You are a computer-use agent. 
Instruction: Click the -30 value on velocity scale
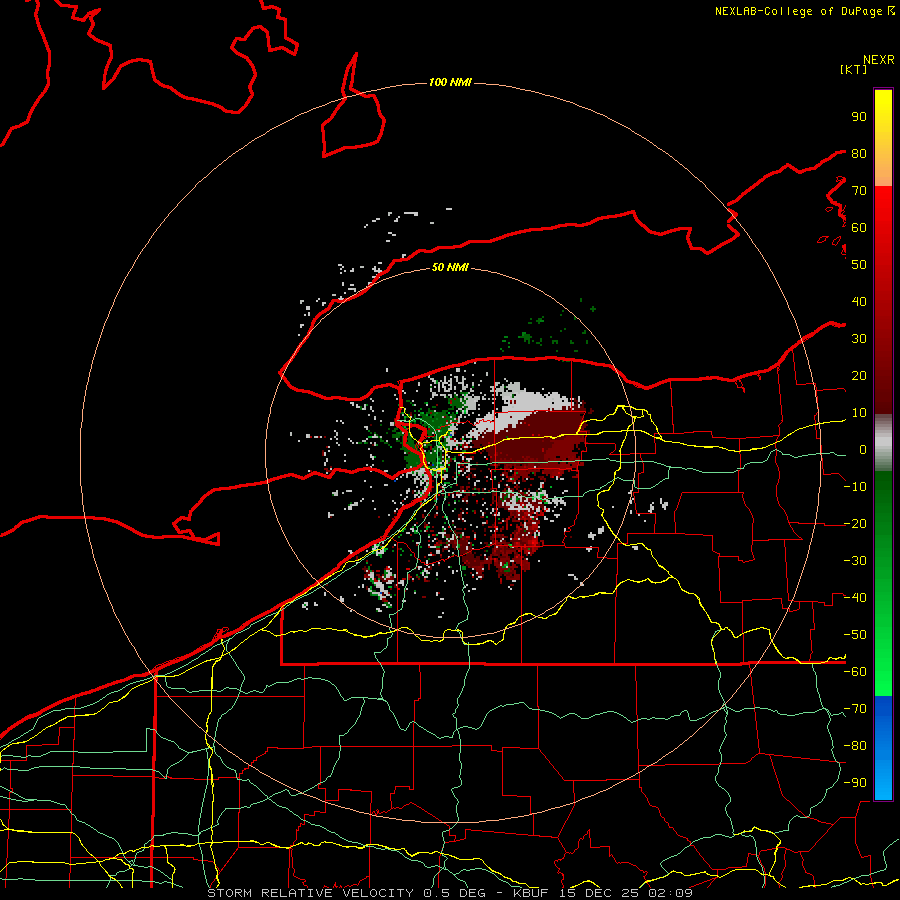click(x=855, y=561)
